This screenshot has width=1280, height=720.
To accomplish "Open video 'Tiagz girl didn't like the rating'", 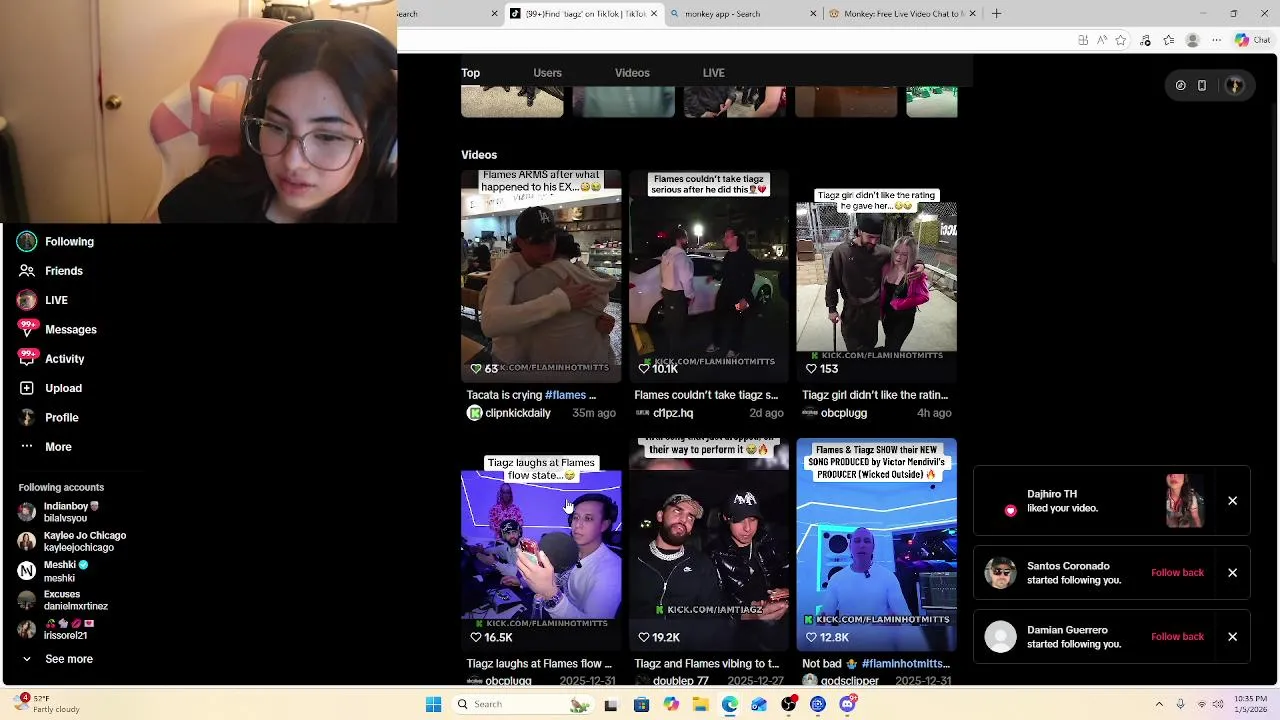I will 876,275.
